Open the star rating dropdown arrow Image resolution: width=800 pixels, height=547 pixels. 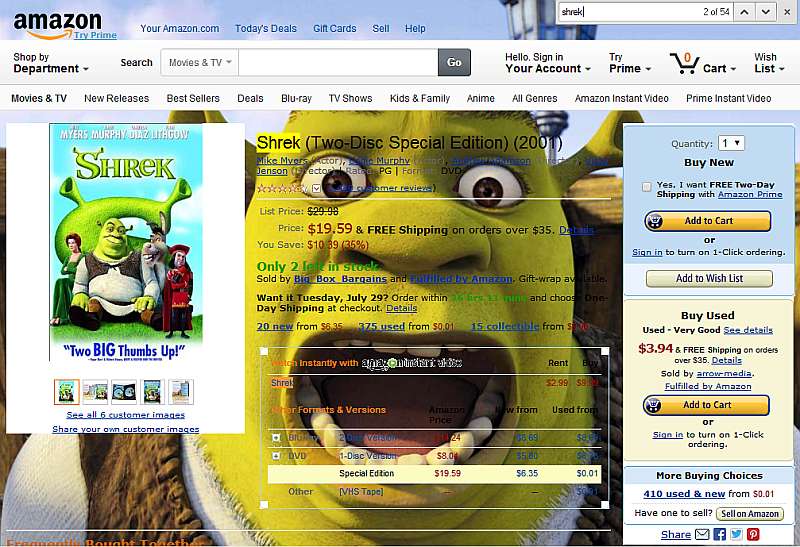tap(316, 188)
